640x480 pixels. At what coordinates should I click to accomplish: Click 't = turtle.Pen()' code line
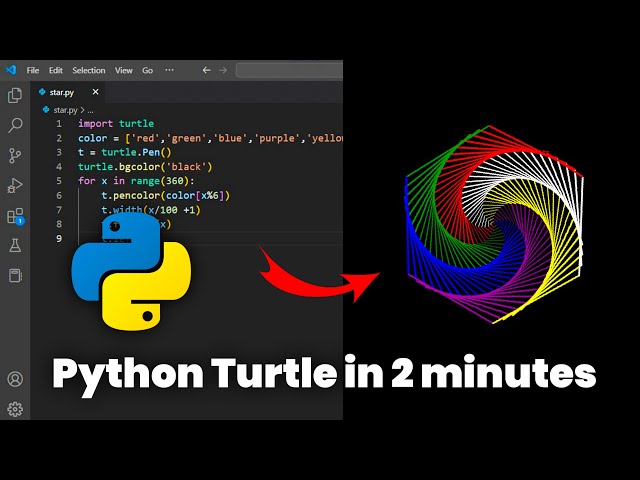(124, 152)
